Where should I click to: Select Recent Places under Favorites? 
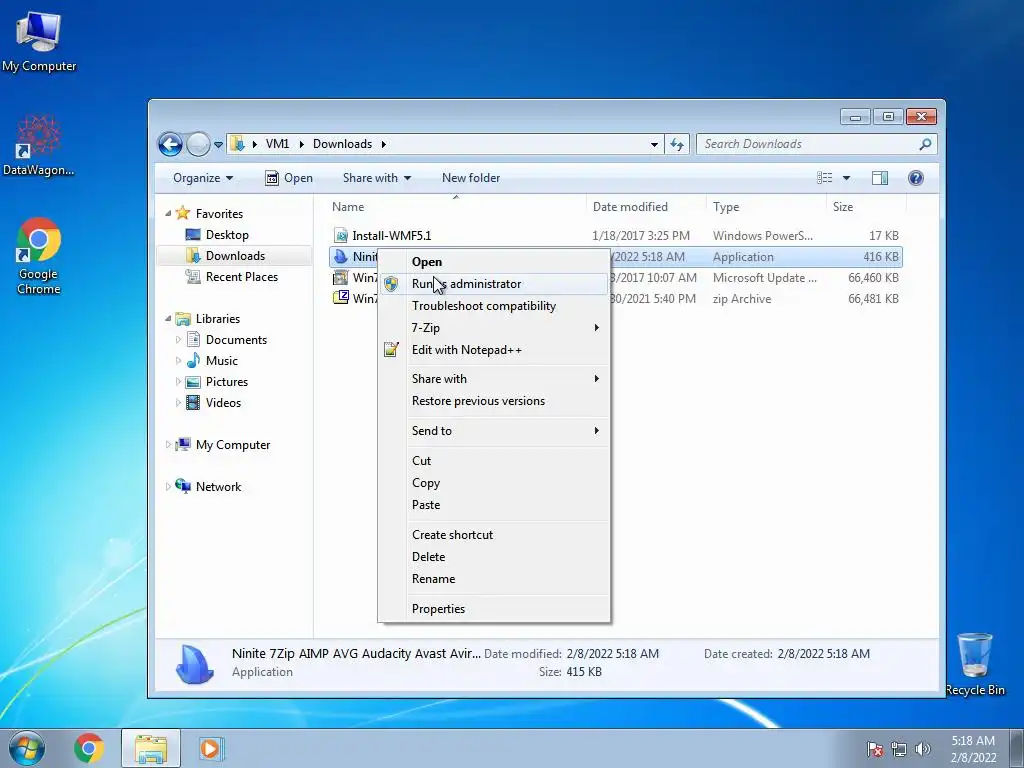(x=242, y=277)
